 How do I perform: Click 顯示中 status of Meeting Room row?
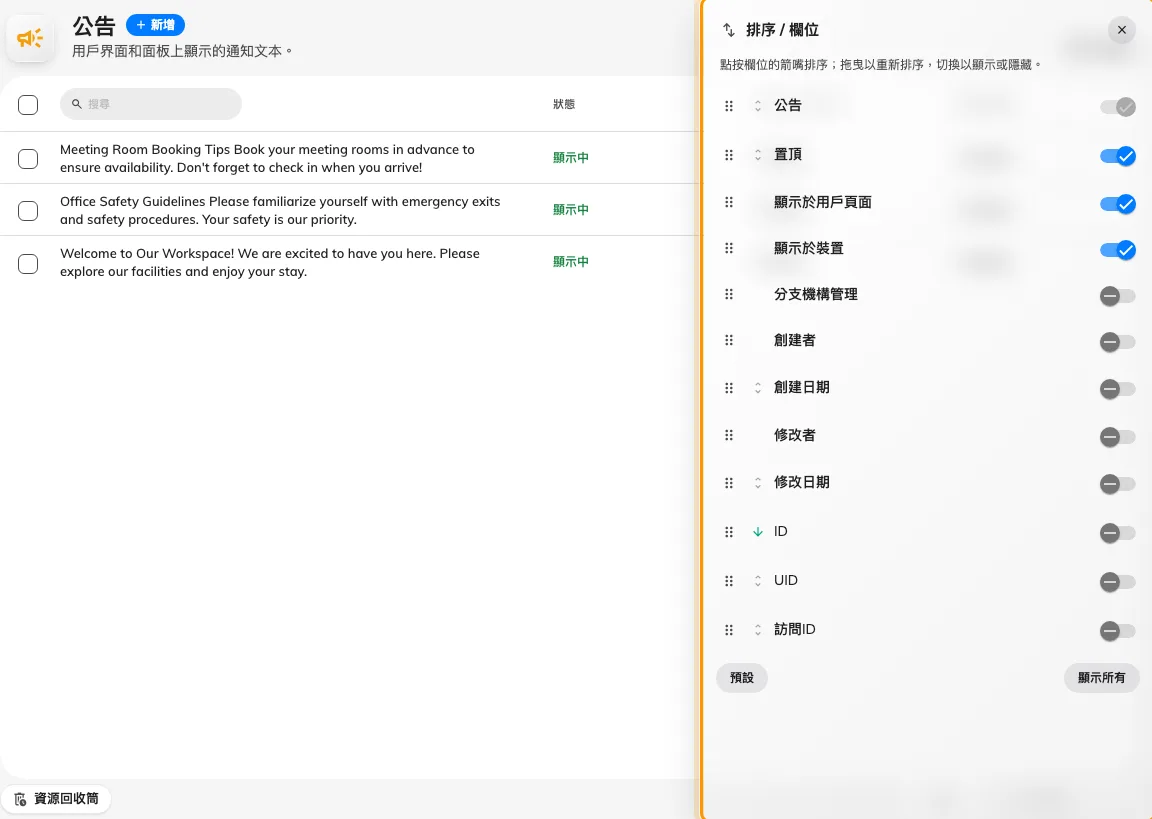coord(571,157)
